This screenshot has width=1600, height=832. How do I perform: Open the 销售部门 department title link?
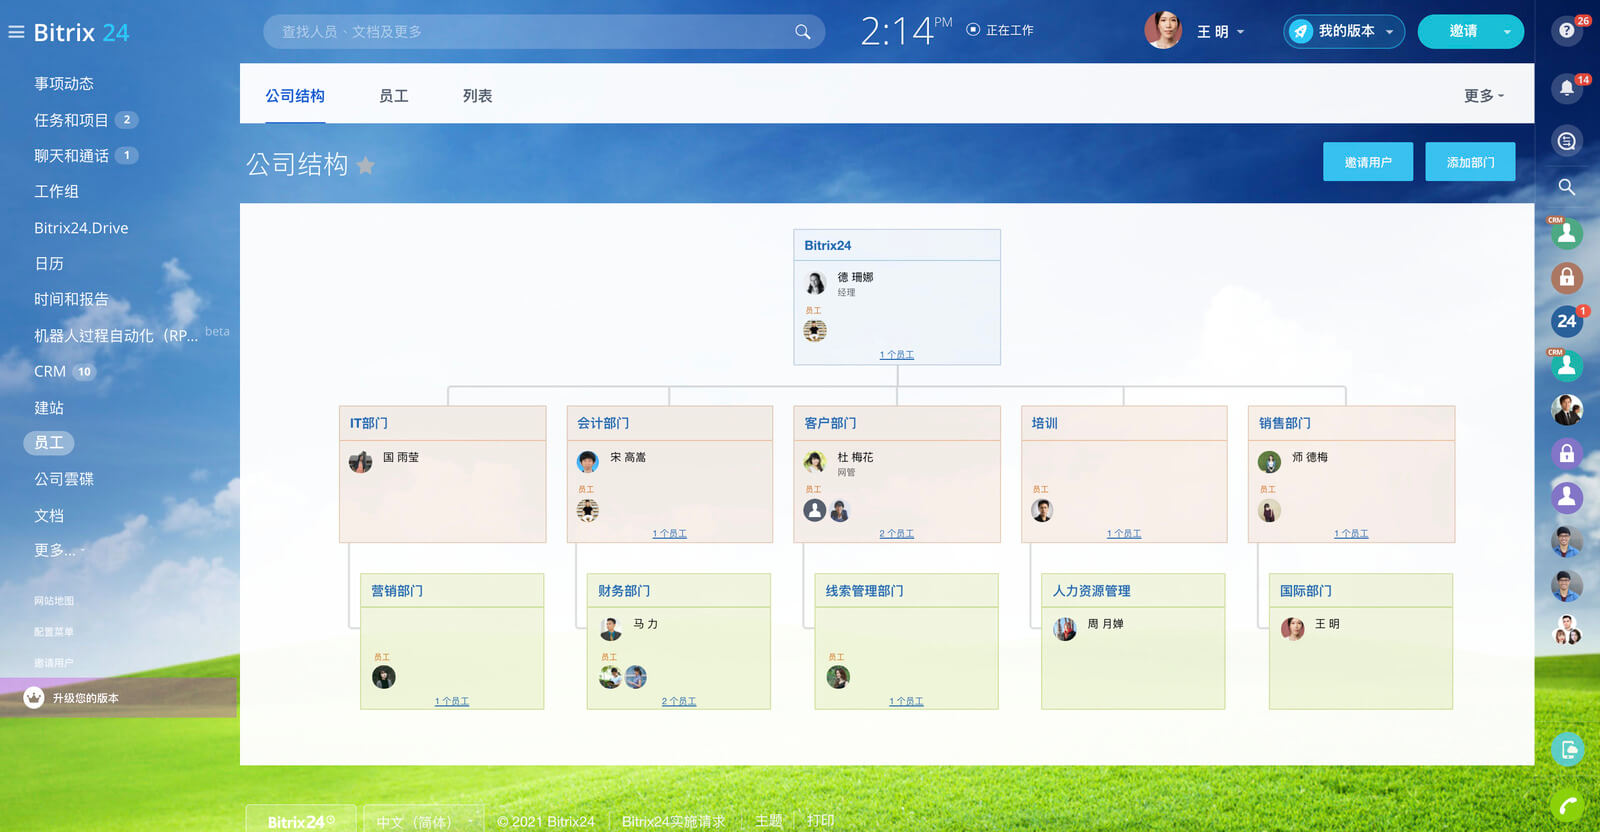[x=1285, y=424]
